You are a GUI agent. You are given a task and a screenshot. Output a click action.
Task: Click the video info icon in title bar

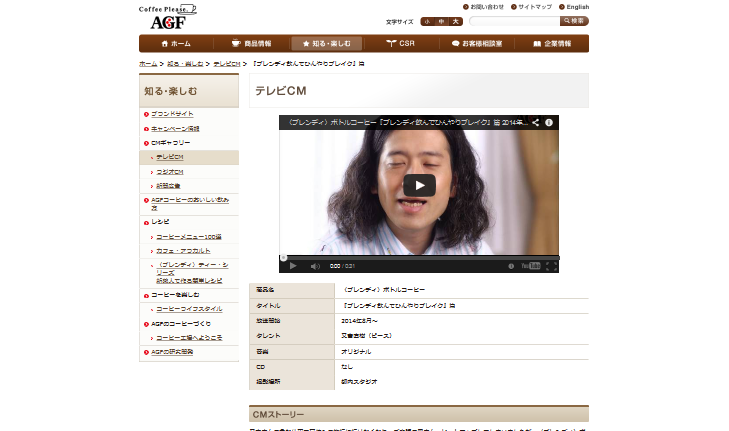[549, 123]
